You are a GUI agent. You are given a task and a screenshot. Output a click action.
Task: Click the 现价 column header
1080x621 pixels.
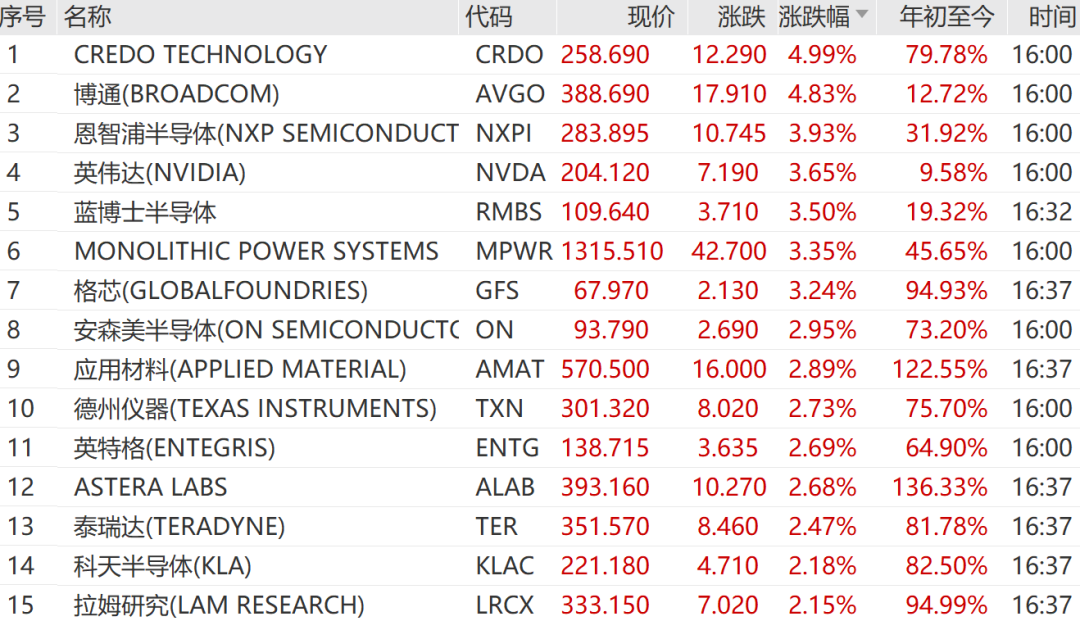click(650, 17)
